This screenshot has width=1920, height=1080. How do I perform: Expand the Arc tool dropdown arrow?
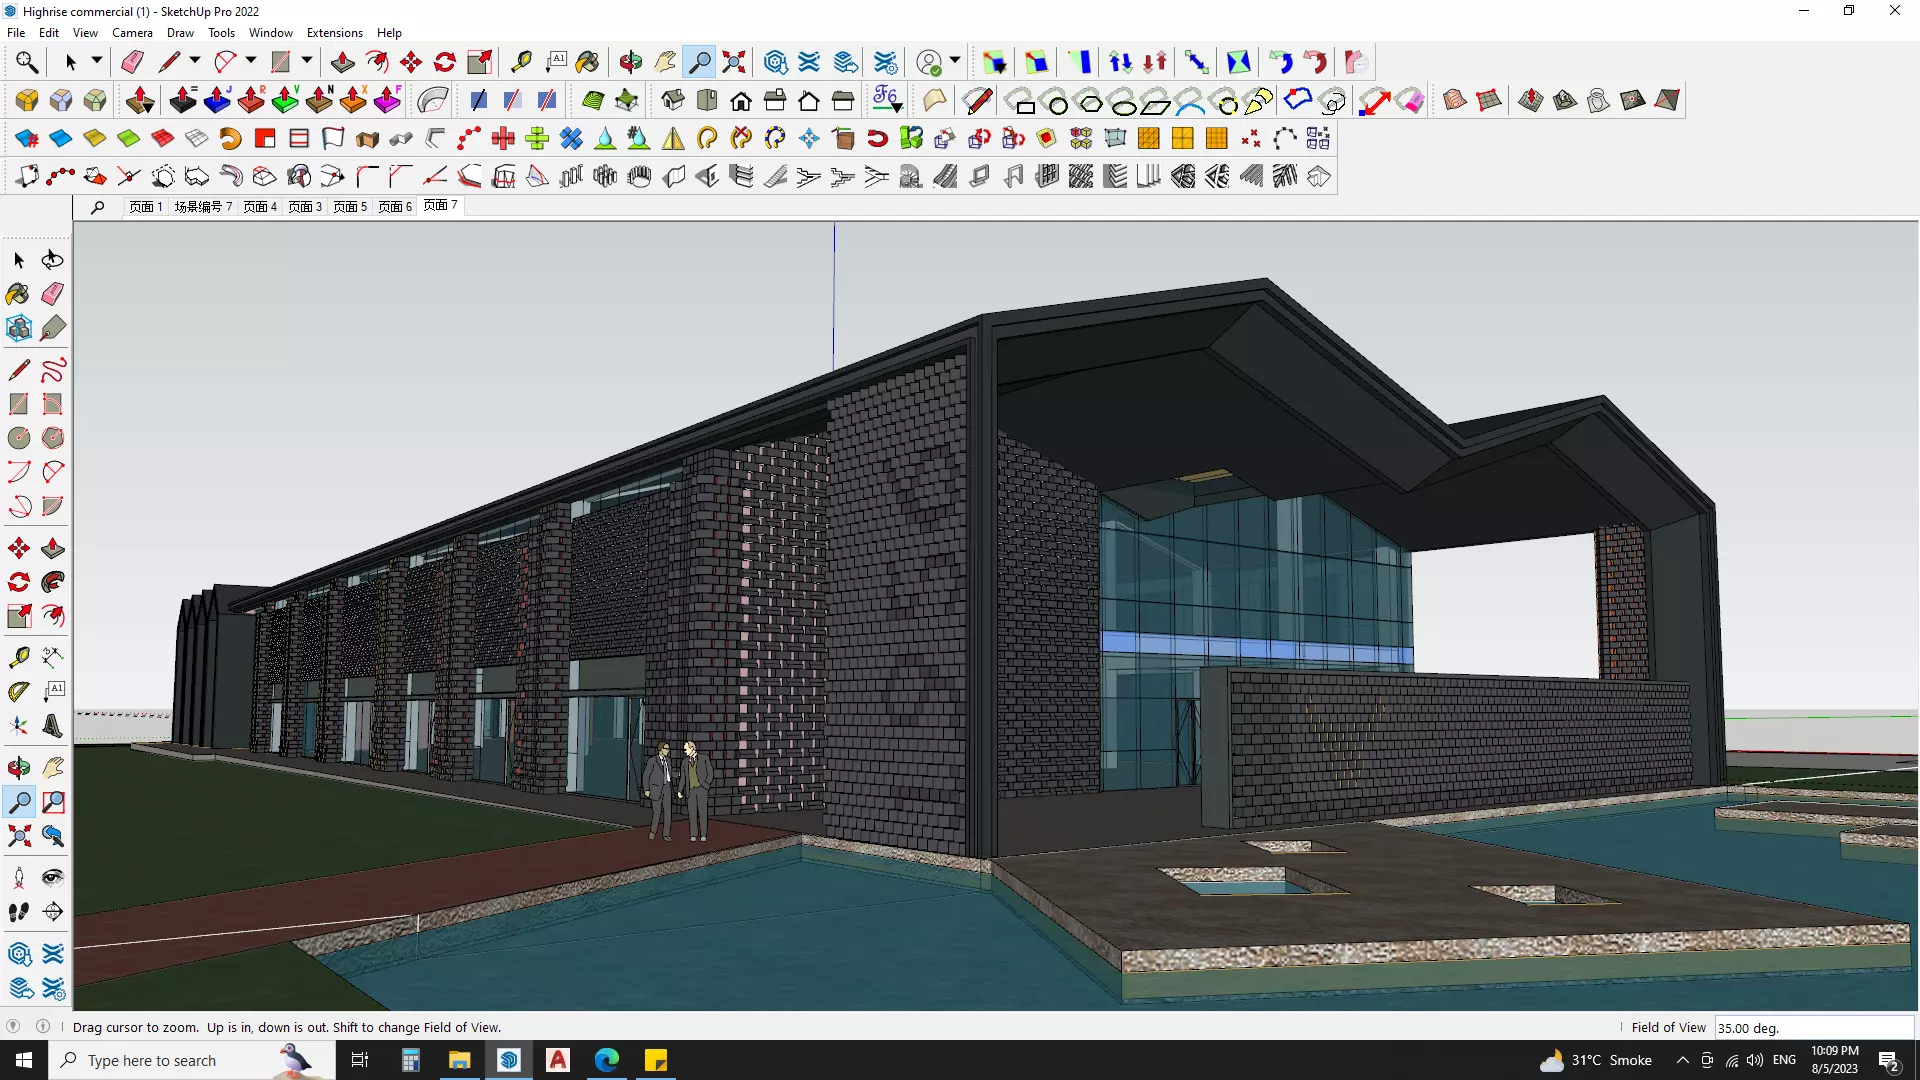coord(251,61)
